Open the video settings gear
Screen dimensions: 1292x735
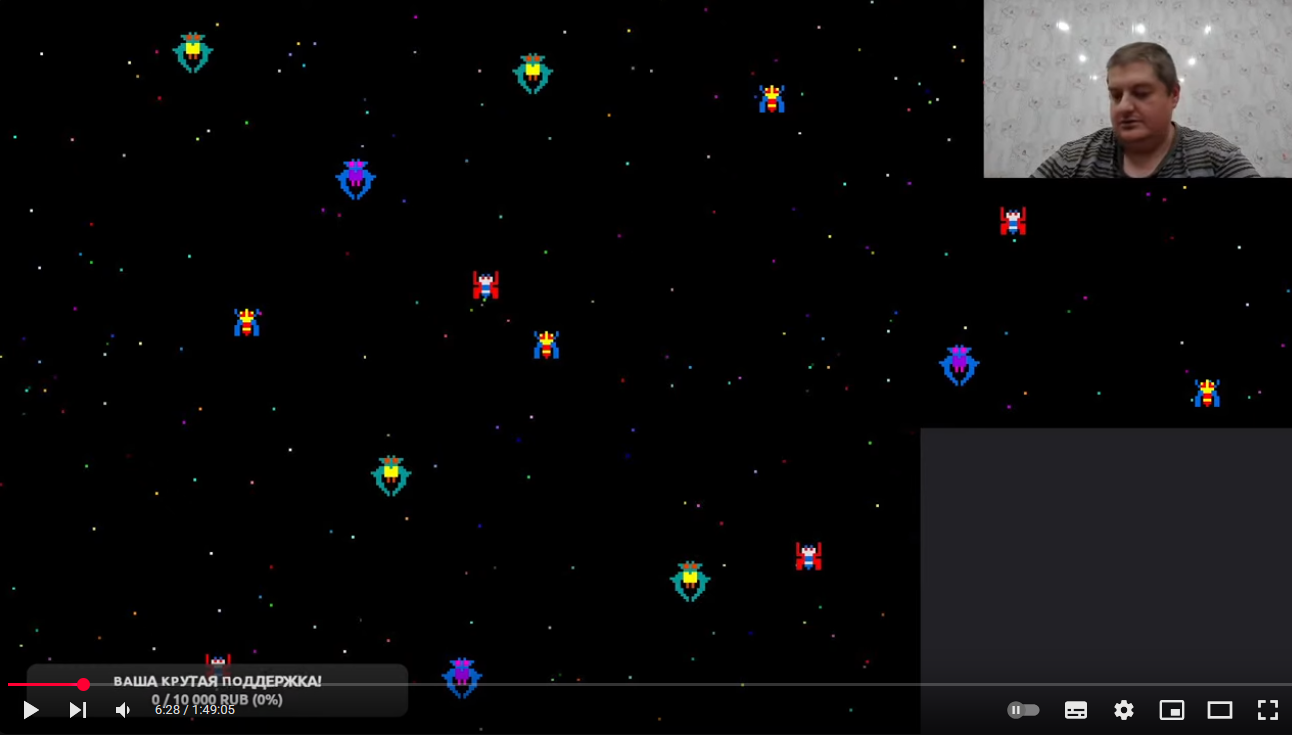pyautogui.click(x=1124, y=710)
